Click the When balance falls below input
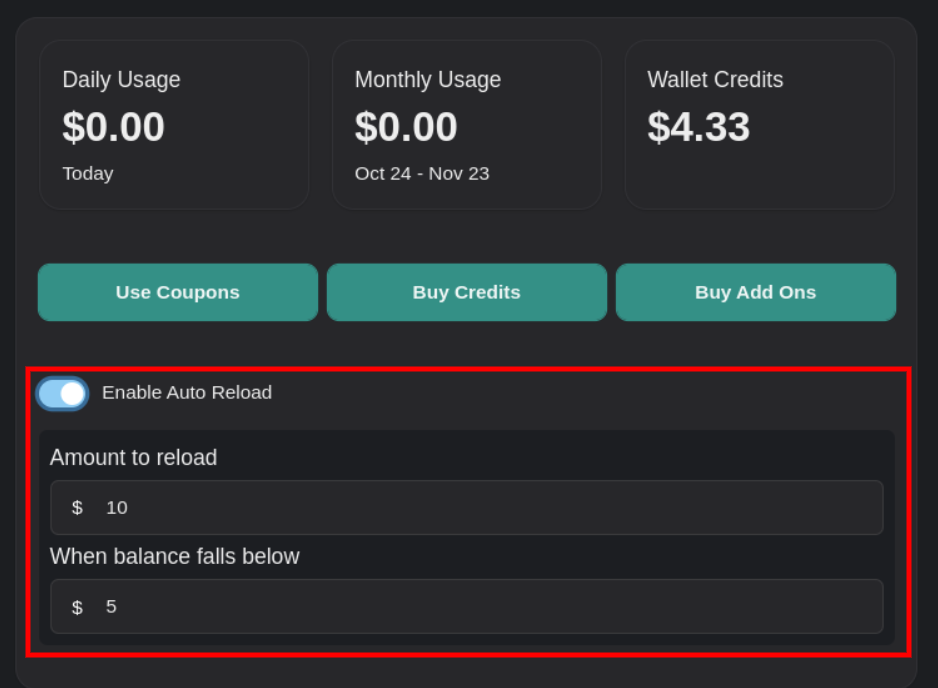This screenshot has height=688, width=938. 480,606
